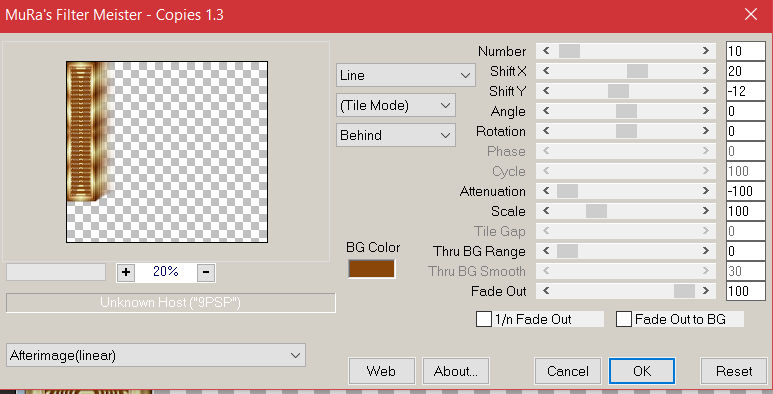
Task: Click left arrow of Angle slider
Action: (546, 111)
